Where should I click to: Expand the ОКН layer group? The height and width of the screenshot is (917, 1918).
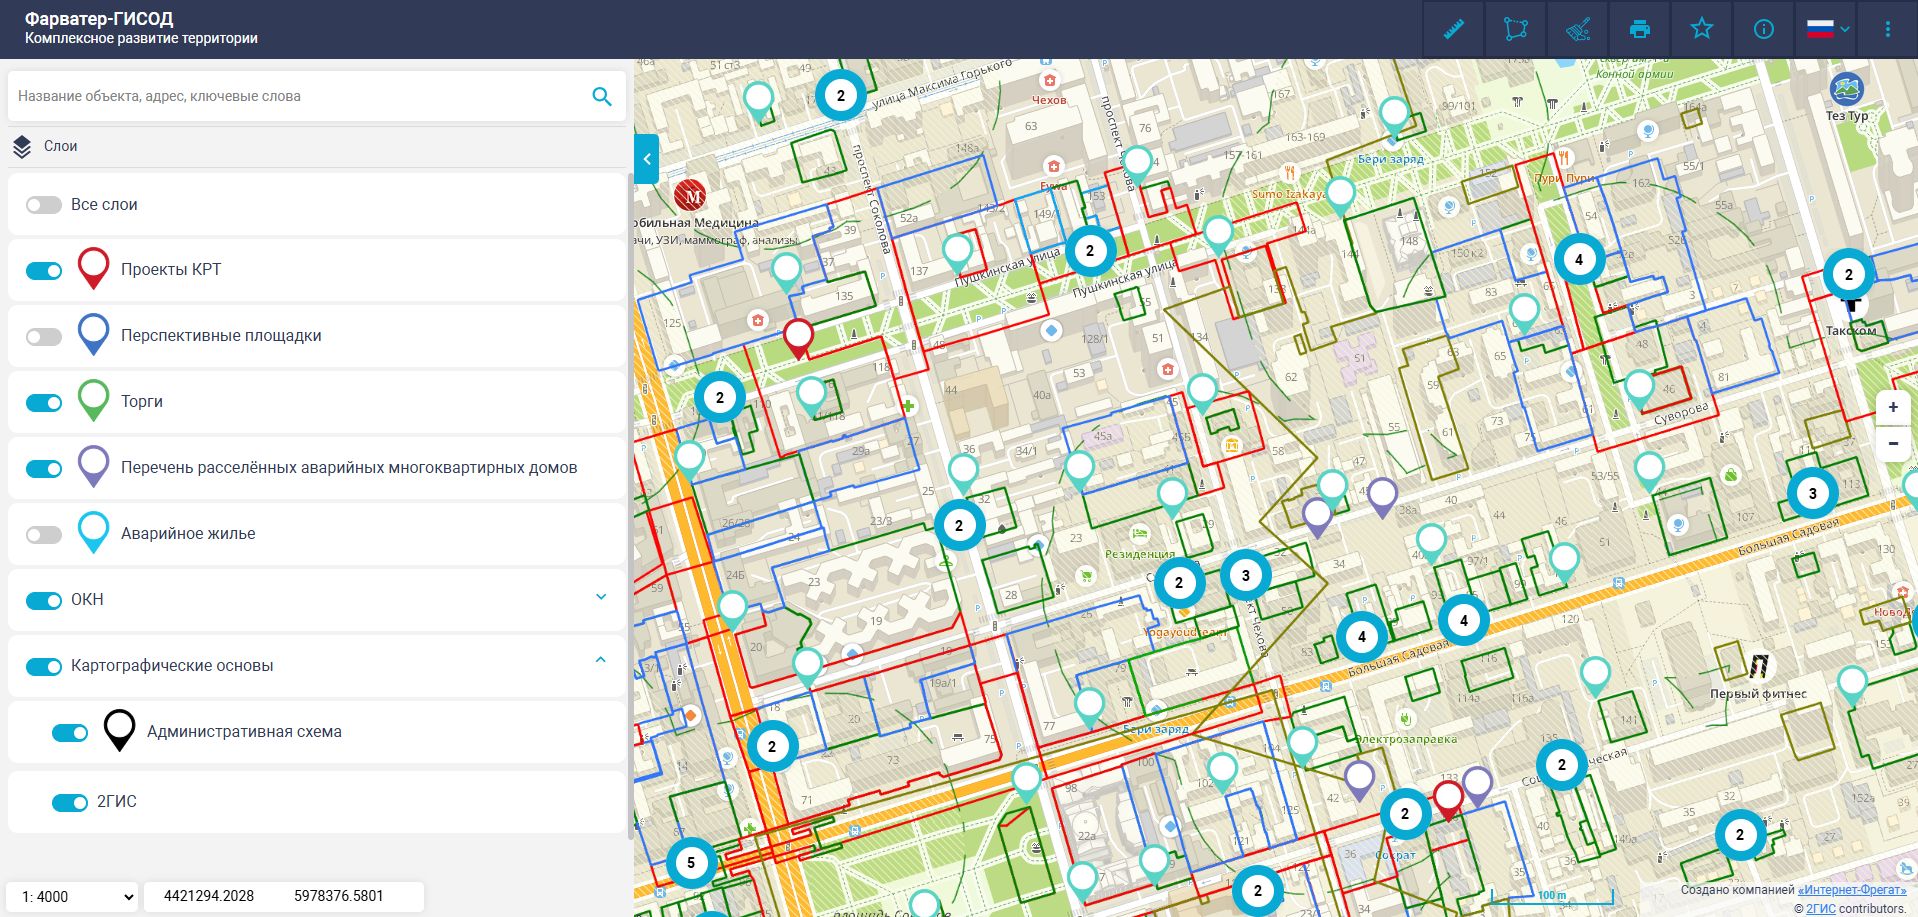click(601, 597)
